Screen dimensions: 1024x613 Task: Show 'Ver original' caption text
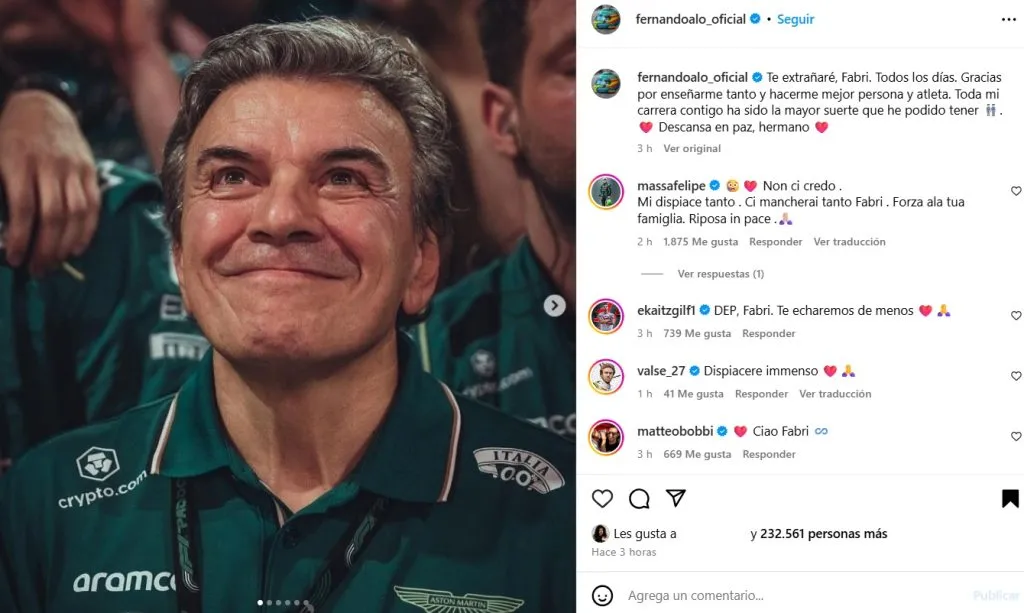(692, 148)
